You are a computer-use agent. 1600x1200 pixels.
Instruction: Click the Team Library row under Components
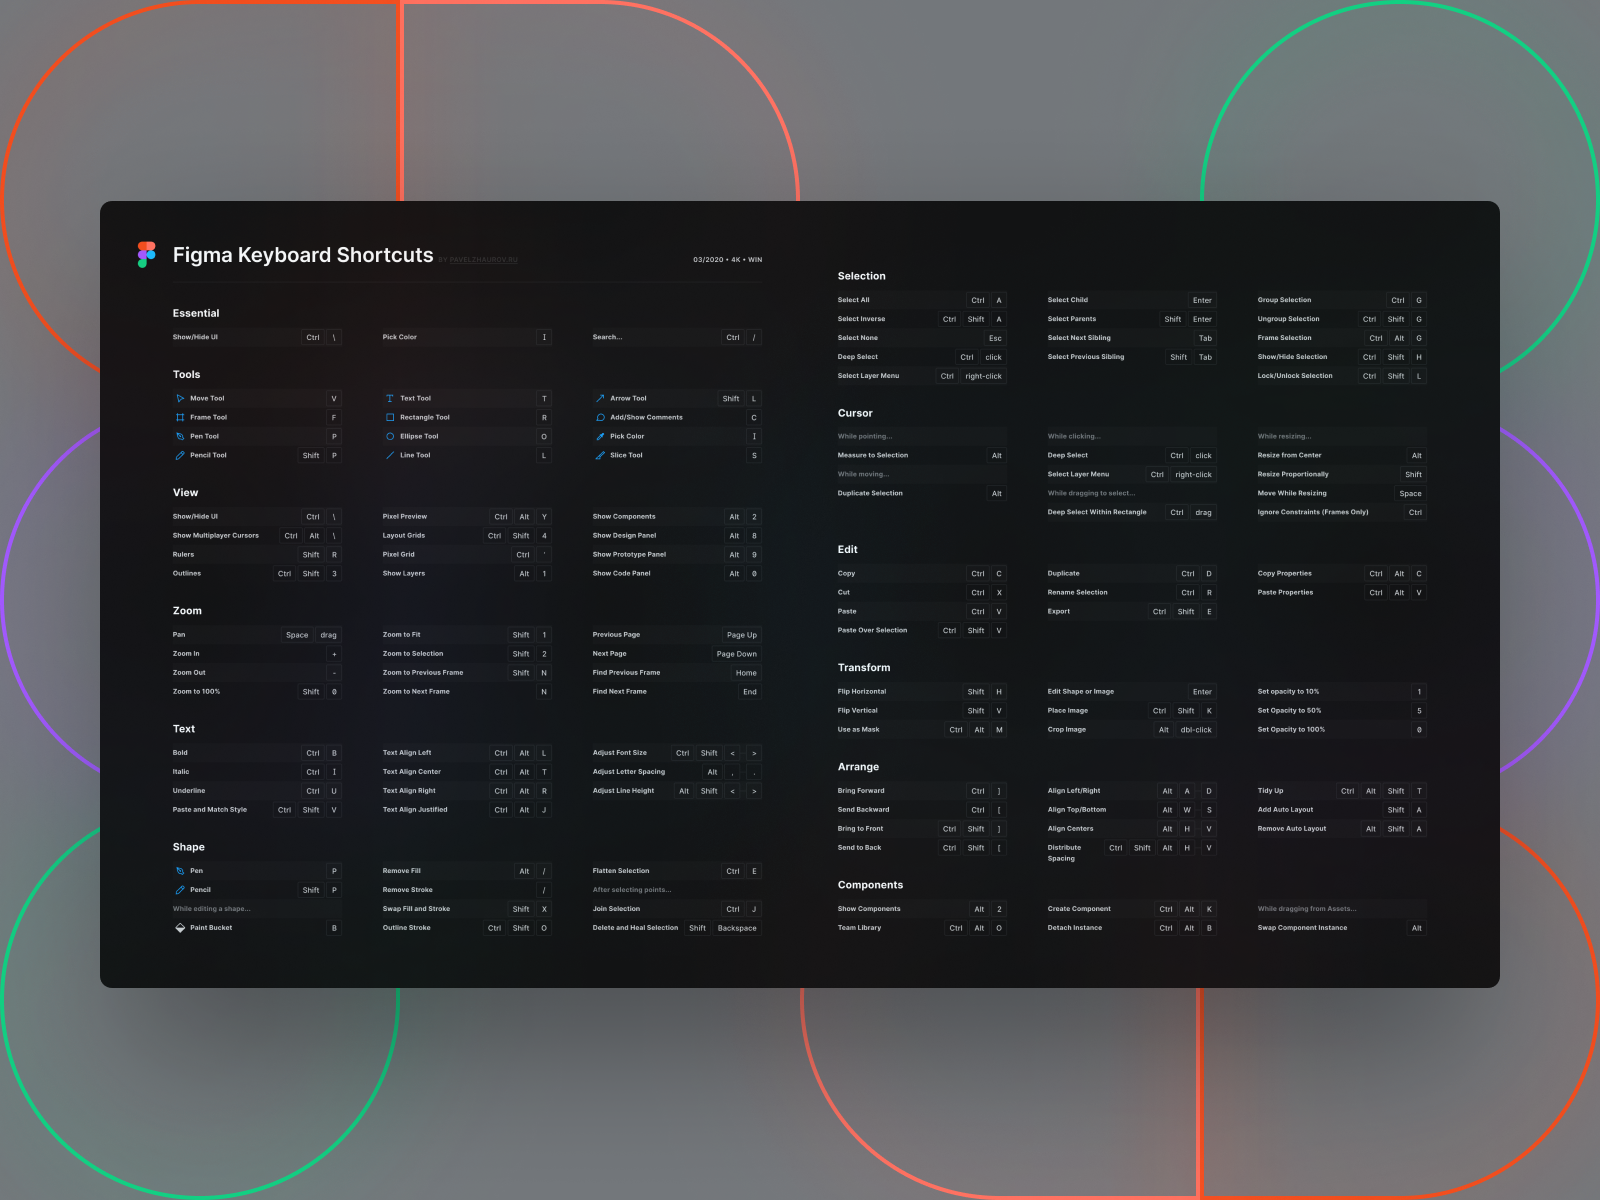[x=920, y=927]
